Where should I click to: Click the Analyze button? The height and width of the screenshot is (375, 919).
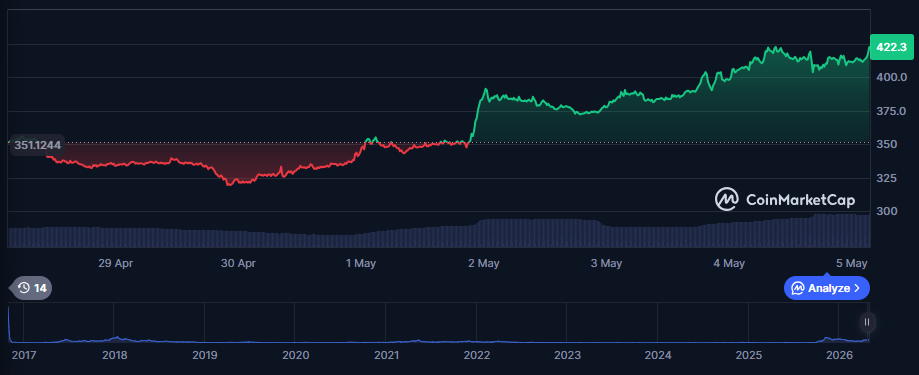[x=826, y=288]
